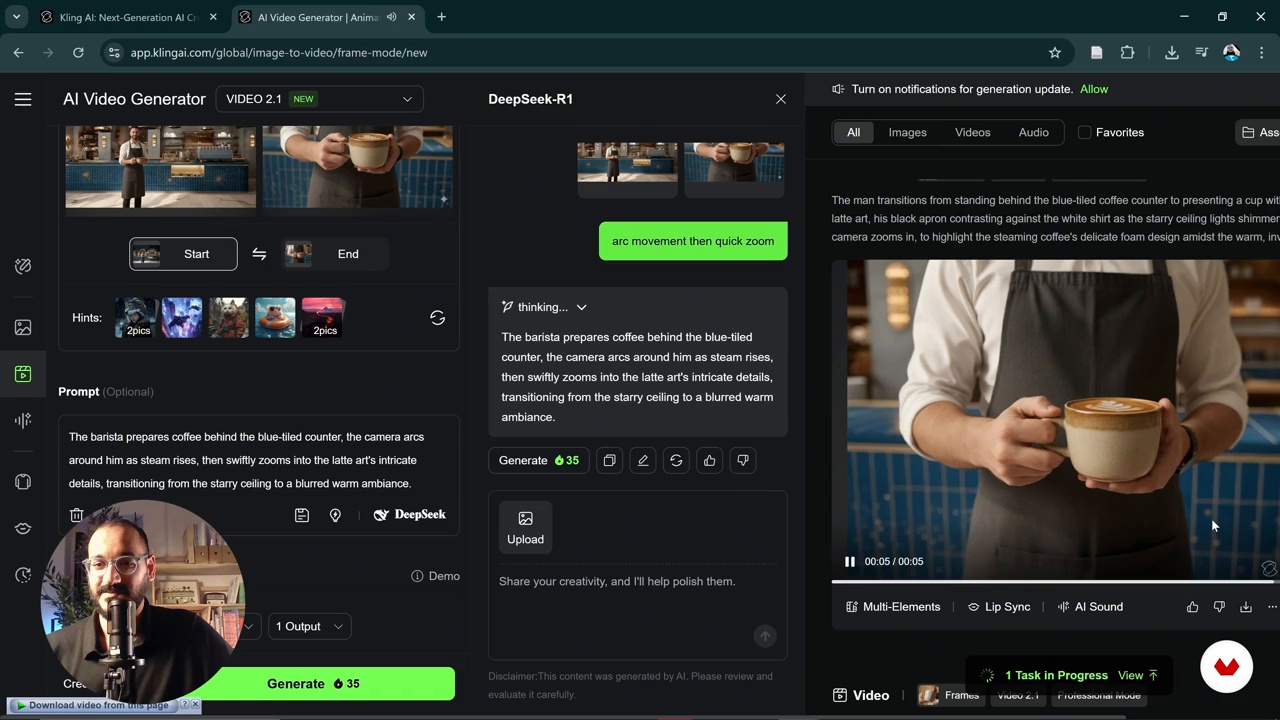Seek on the video progress bar
The image size is (1280, 720).
(x=1056, y=582)
